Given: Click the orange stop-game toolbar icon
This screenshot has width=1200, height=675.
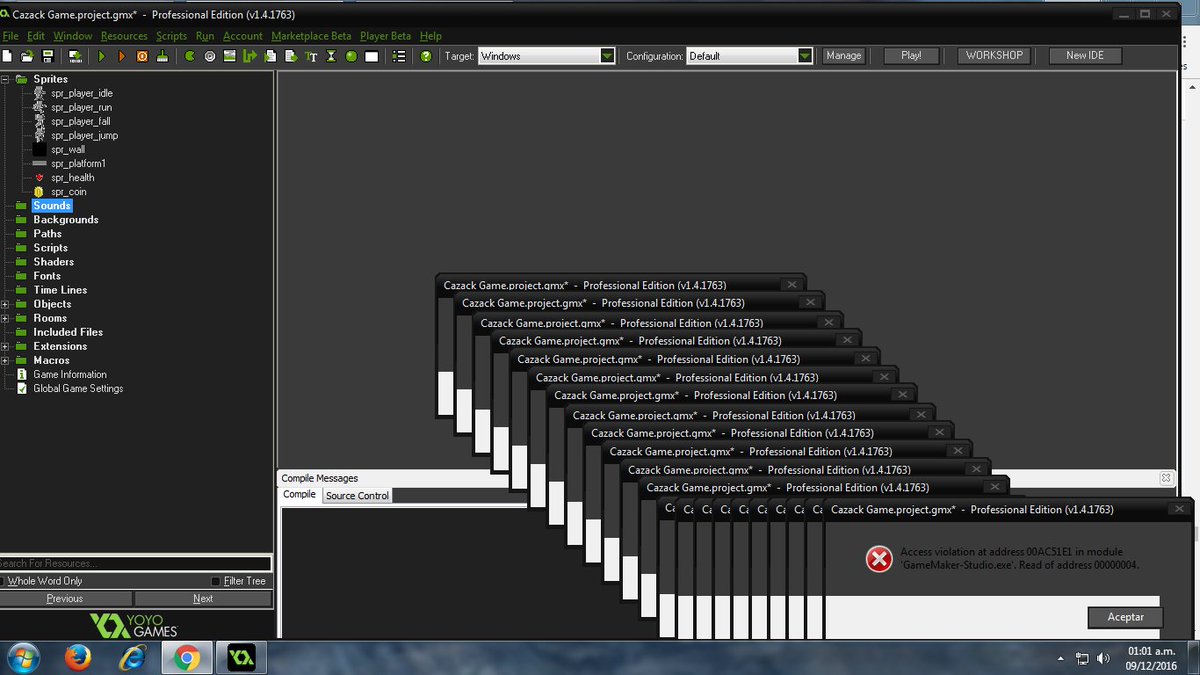Looking at the screenshot, I should tap(141, 56).
